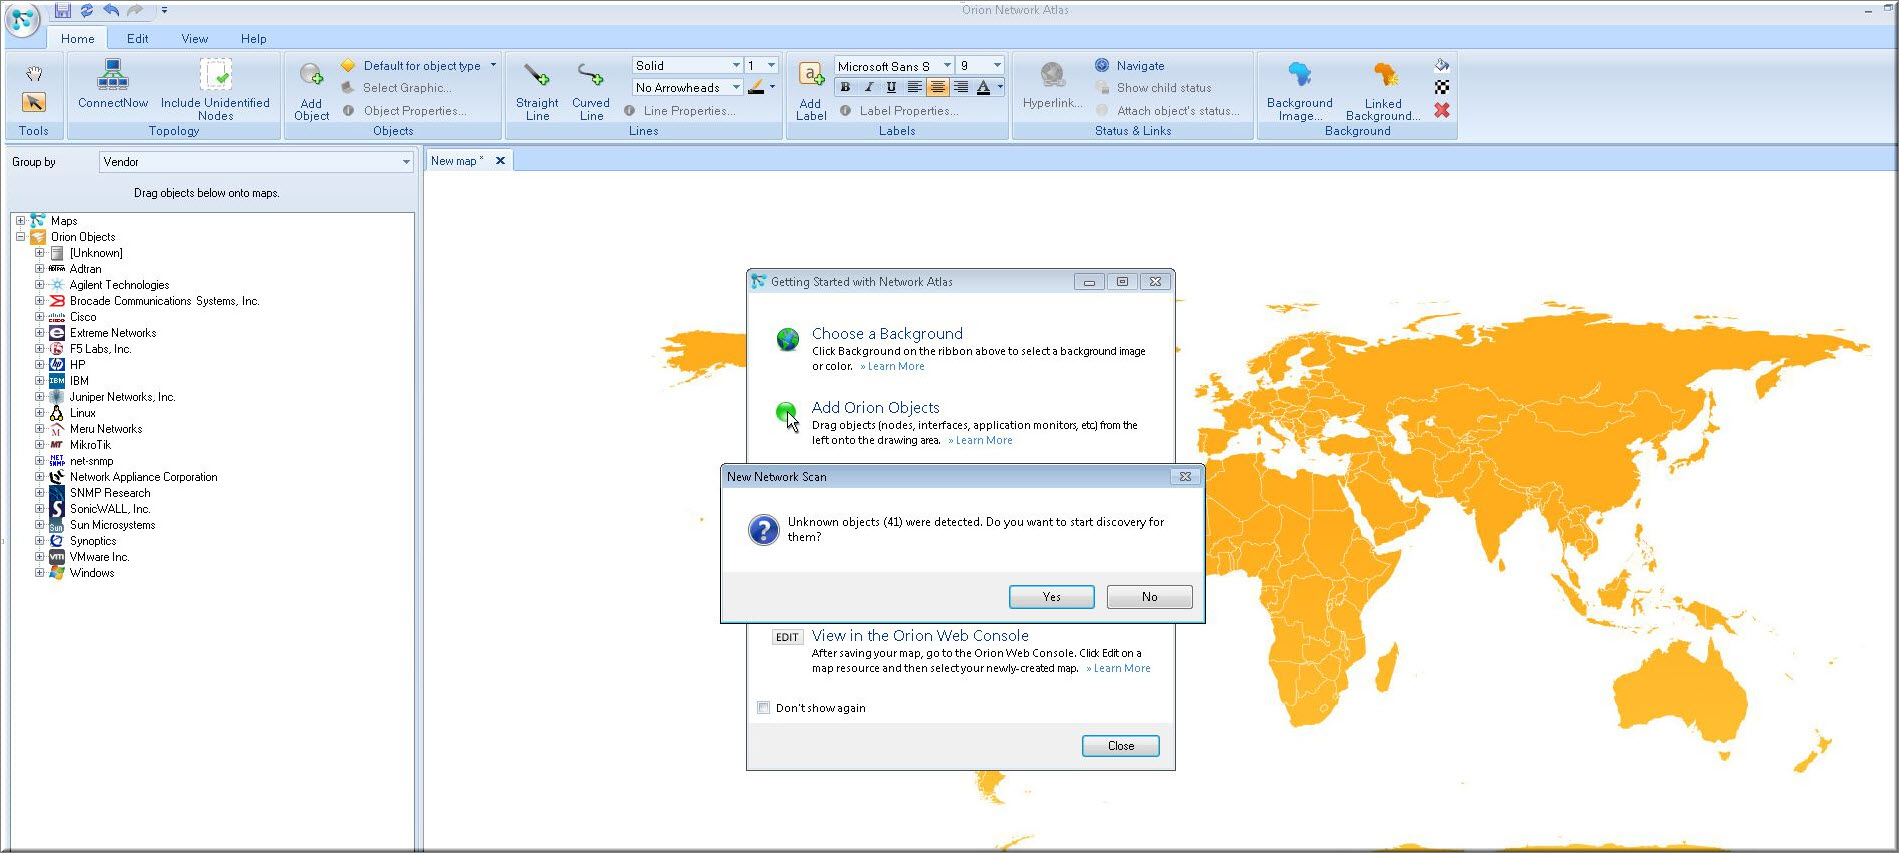1899x853 pixels.
Task: Click the line color pencil icon
Action: pos(757,87)
